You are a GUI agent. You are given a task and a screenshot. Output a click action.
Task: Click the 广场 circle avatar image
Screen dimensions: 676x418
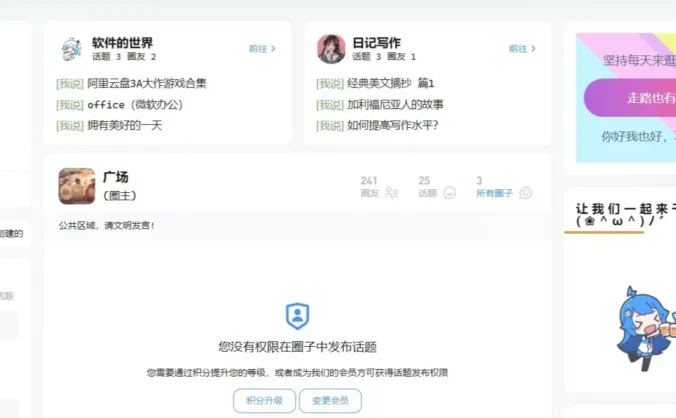77,186
